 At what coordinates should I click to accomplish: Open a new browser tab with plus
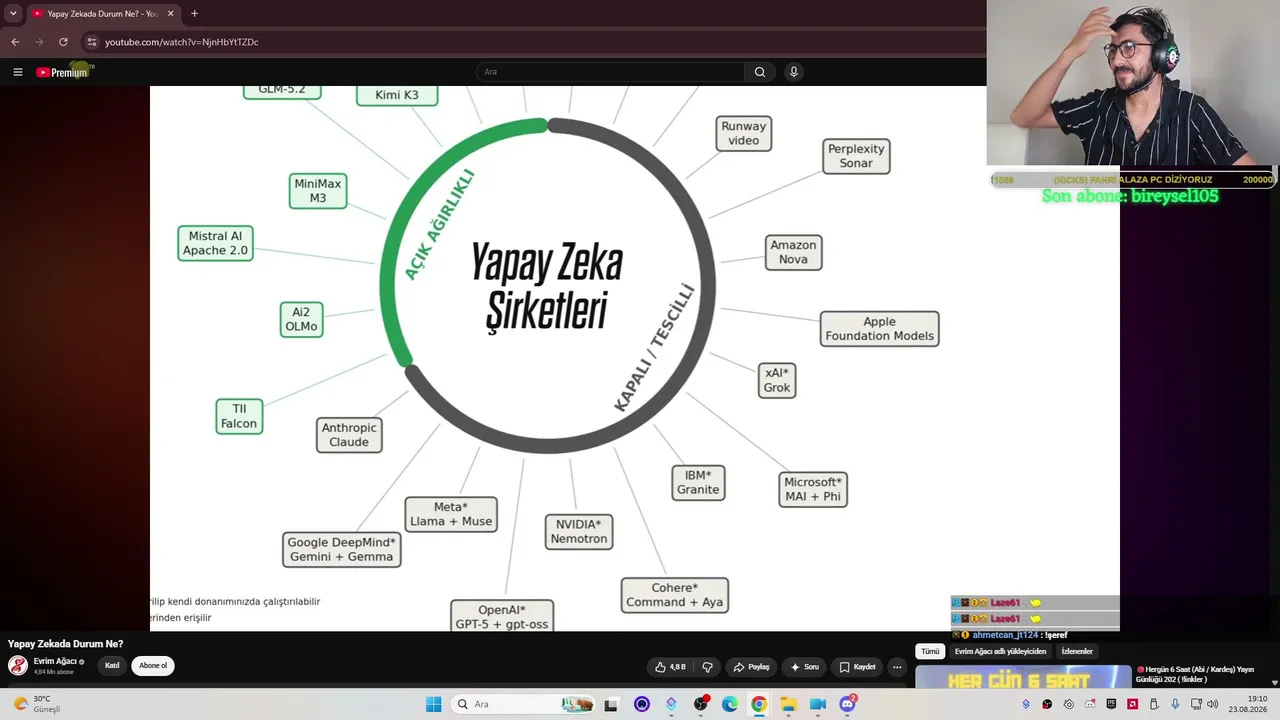click(x=194, y=13)
